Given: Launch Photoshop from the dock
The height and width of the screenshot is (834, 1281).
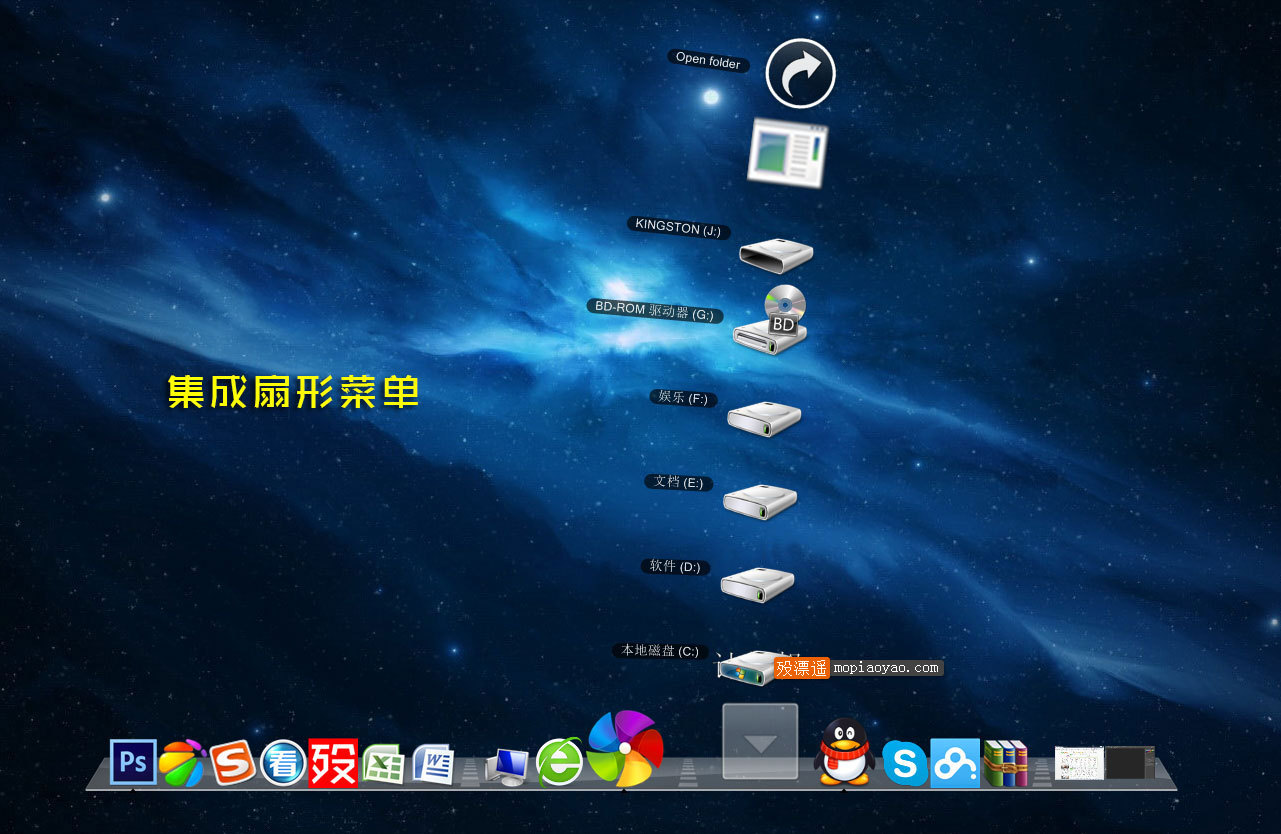Looking at the screenshot, I should point(133,763).
